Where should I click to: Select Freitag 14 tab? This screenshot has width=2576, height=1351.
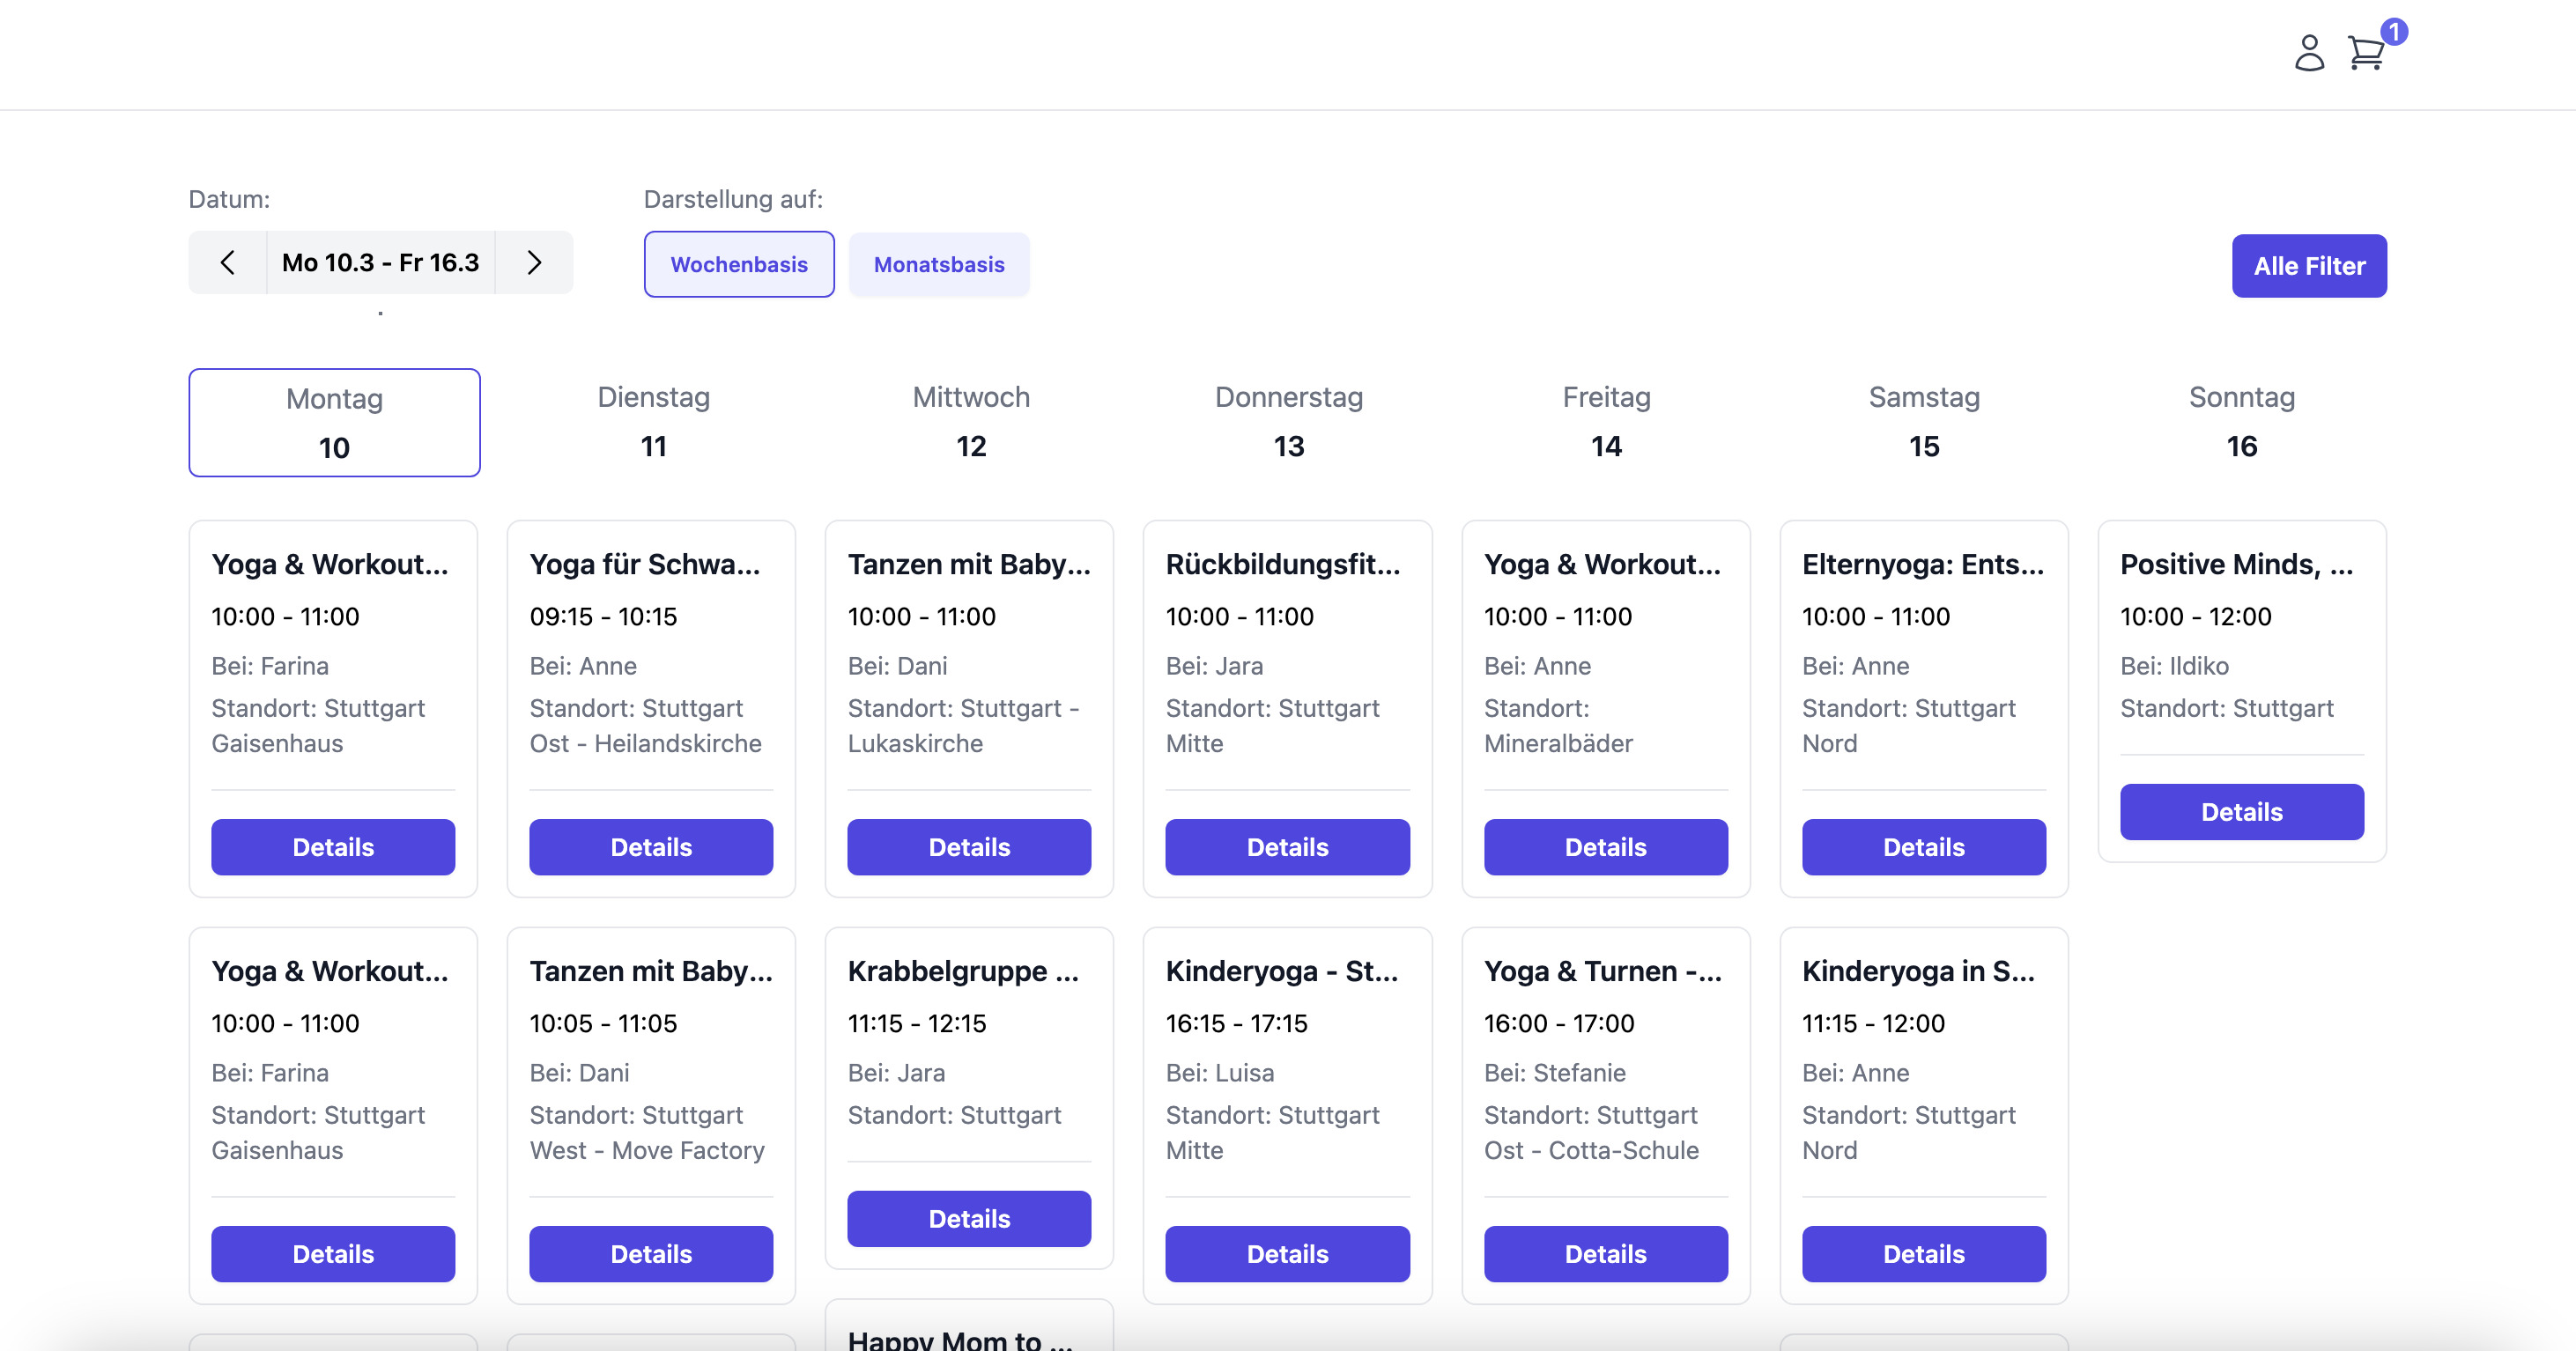(x=1606, y=421)
